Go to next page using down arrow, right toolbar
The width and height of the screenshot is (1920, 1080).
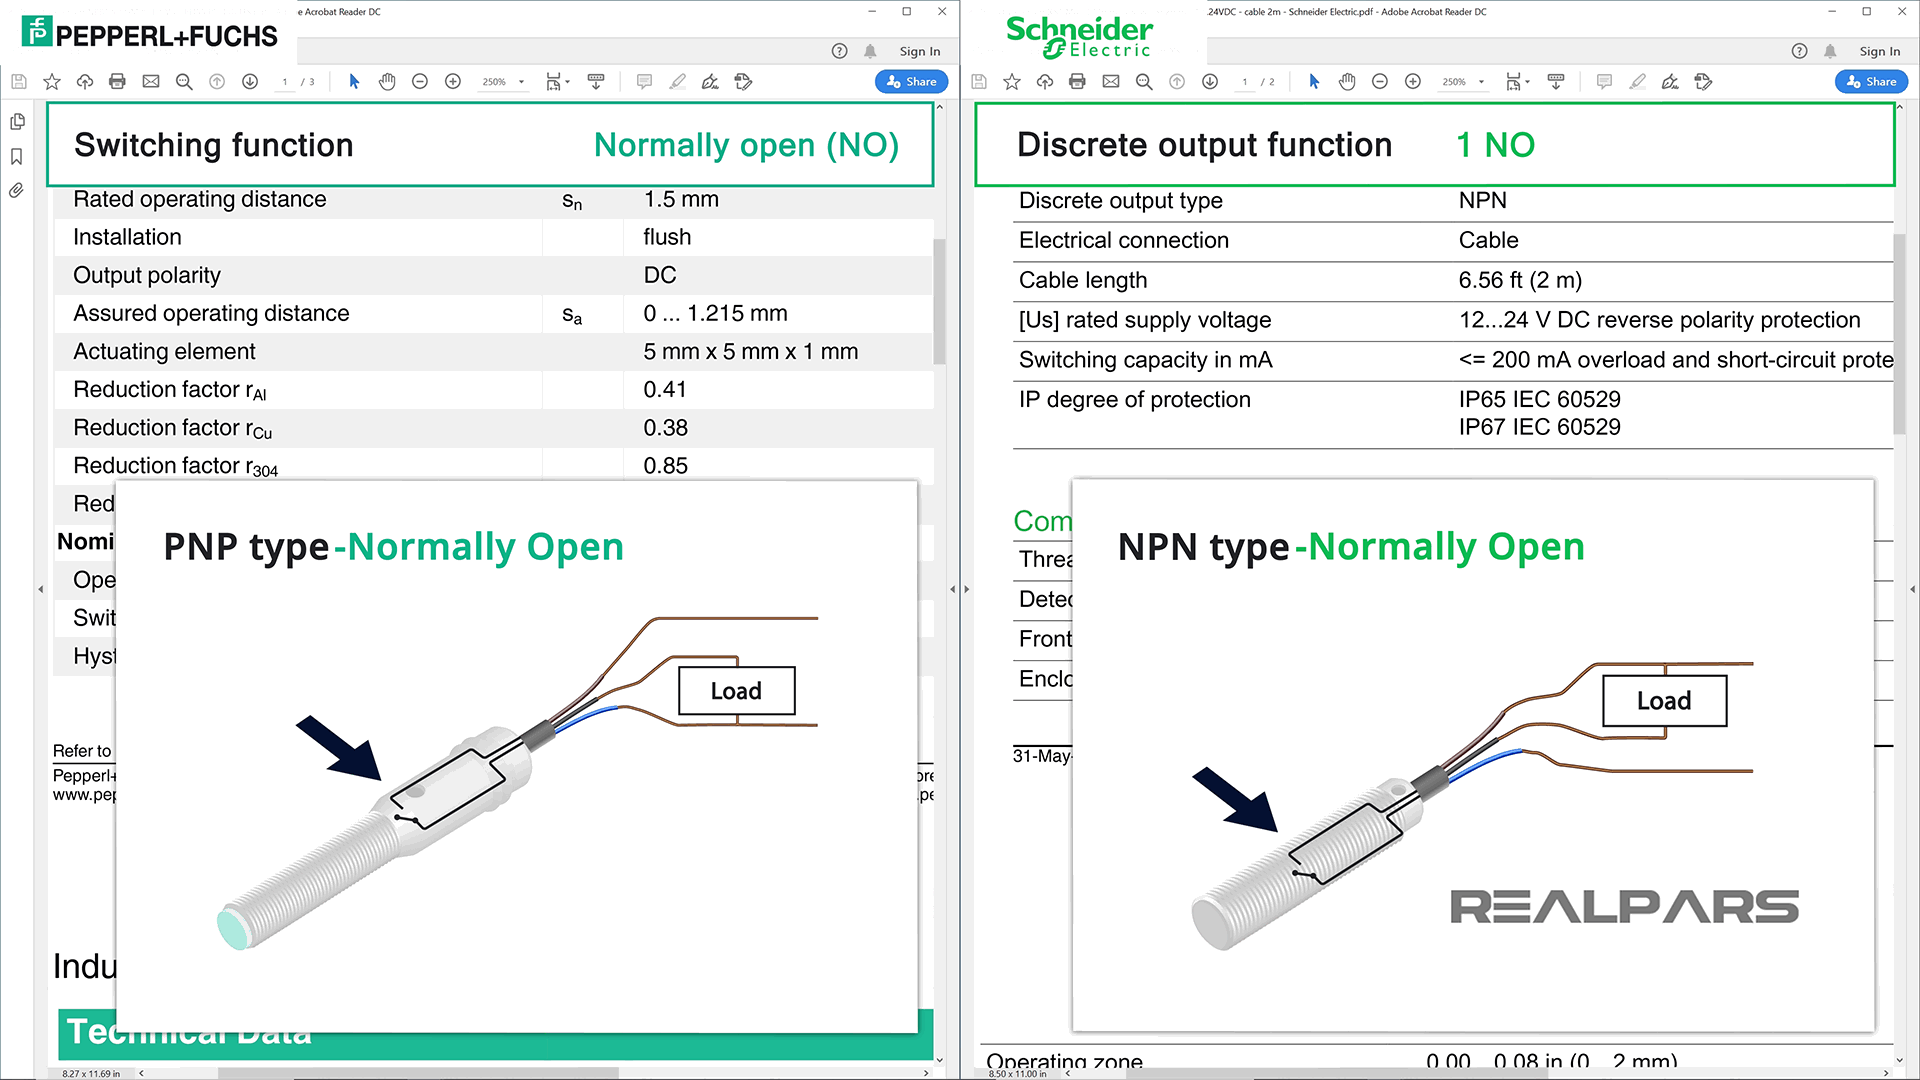(x=1210, y=81)
